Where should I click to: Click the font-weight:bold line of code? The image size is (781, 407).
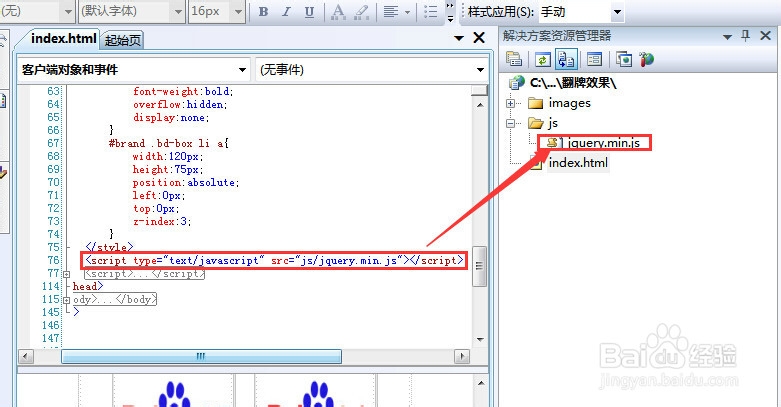pyautogui.click(x=183, y=92)
